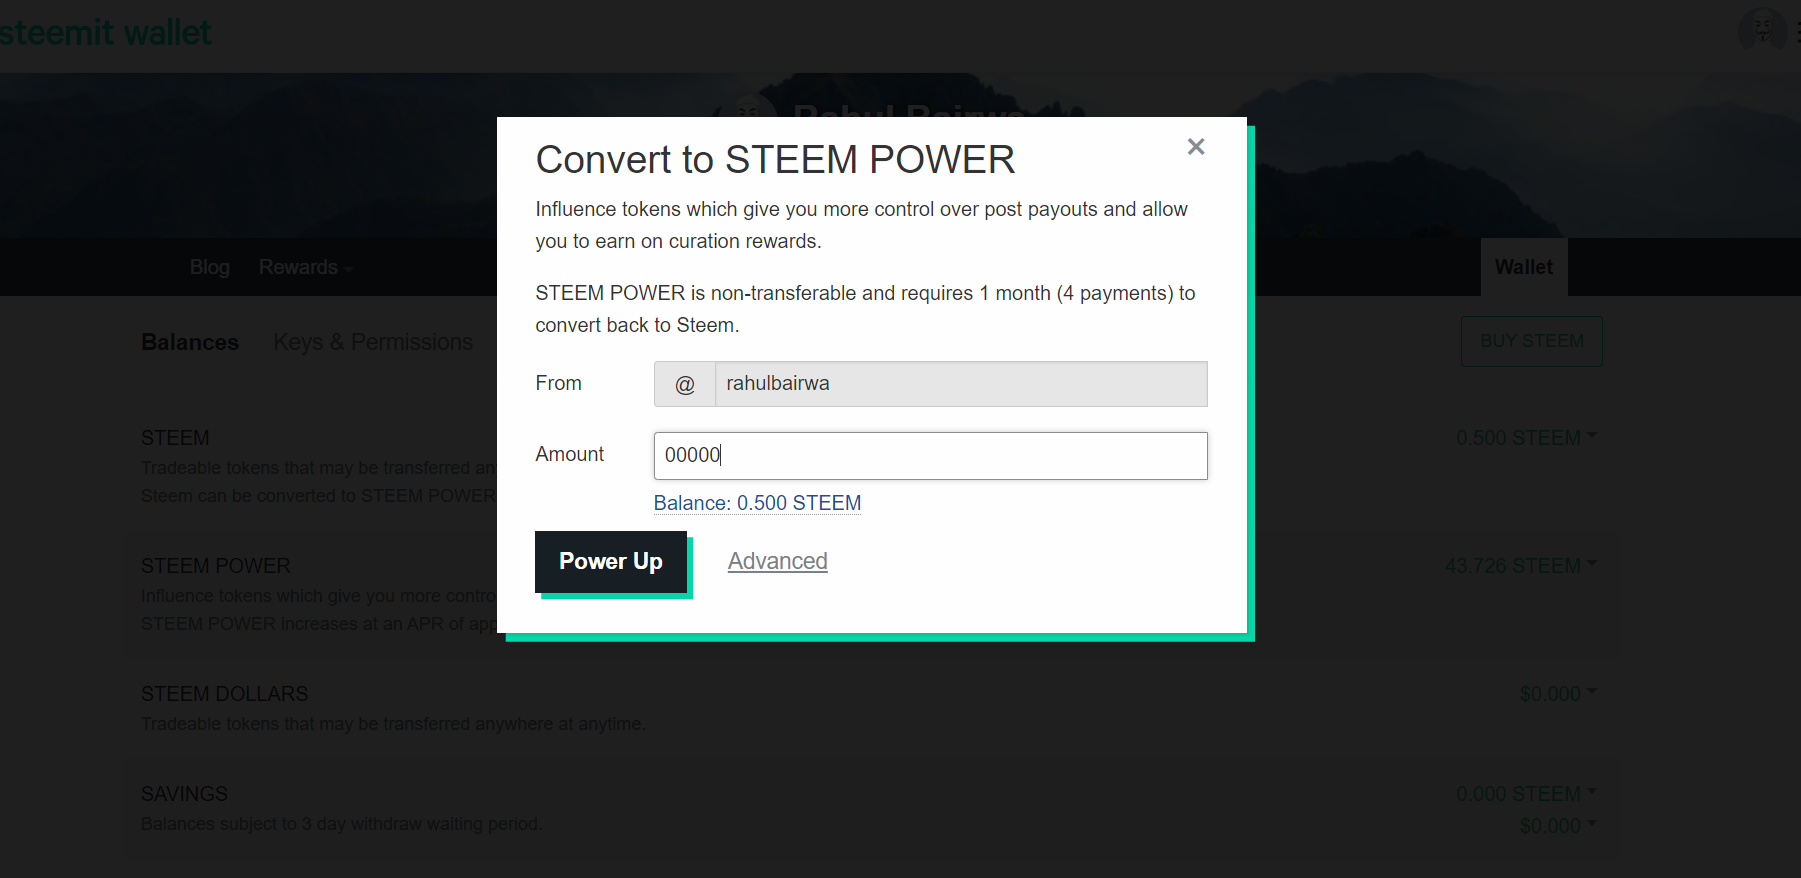Click the STEEM POWER heading in the balances list

click(x=216, y=566)
